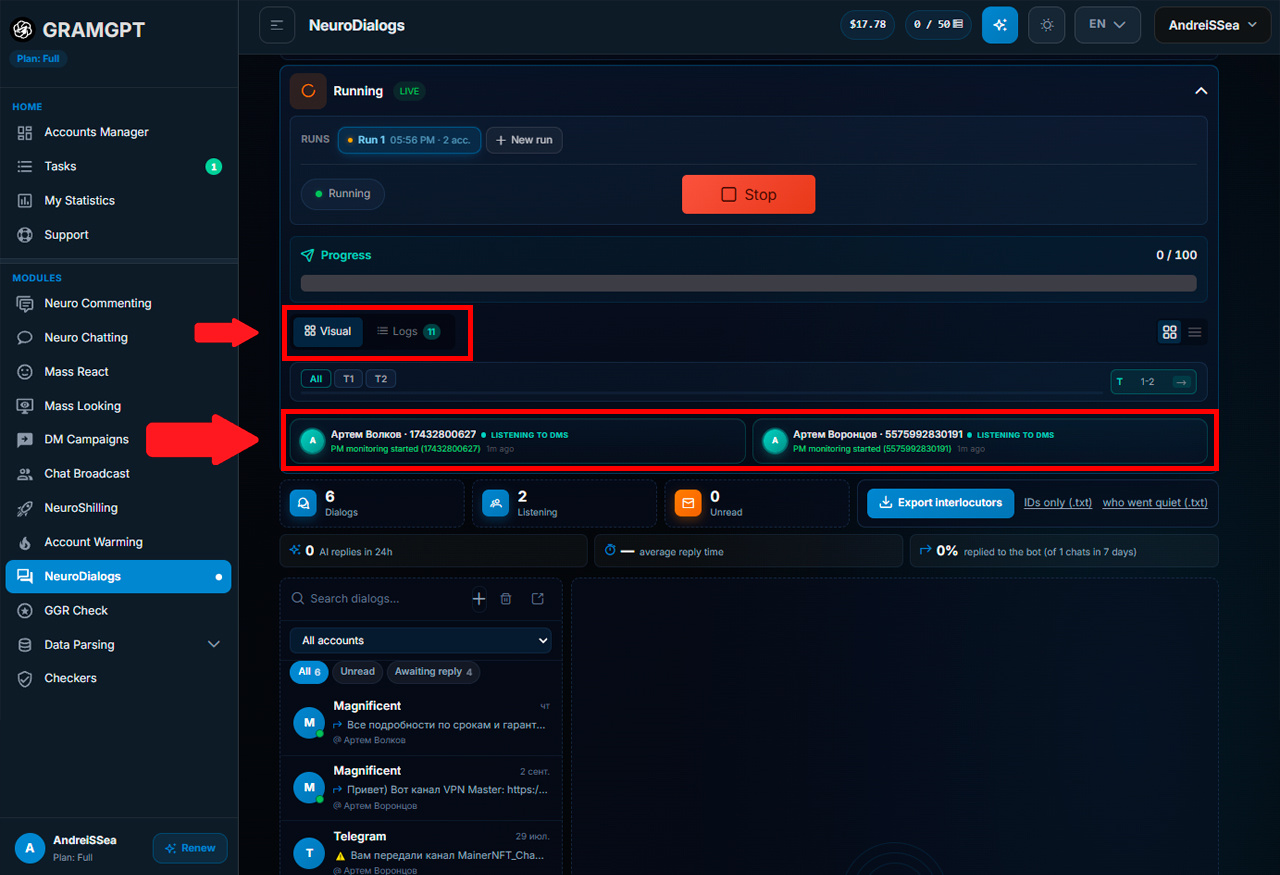This screenshot has height=875, width=1280.
Task: Open Magnificent dialog from Артем Волков
Action: pyautogui.click(x=421, y=723)
